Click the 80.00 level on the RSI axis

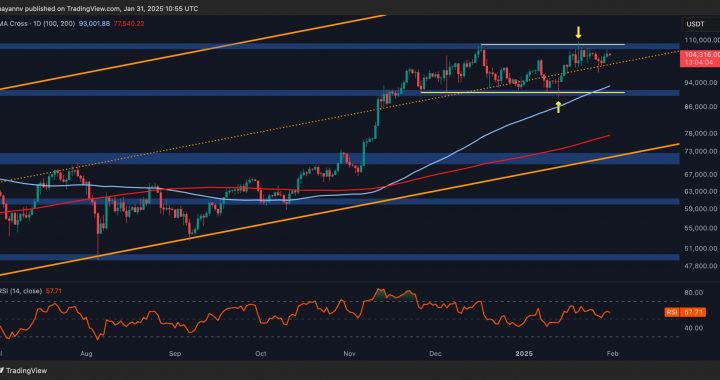694,292
